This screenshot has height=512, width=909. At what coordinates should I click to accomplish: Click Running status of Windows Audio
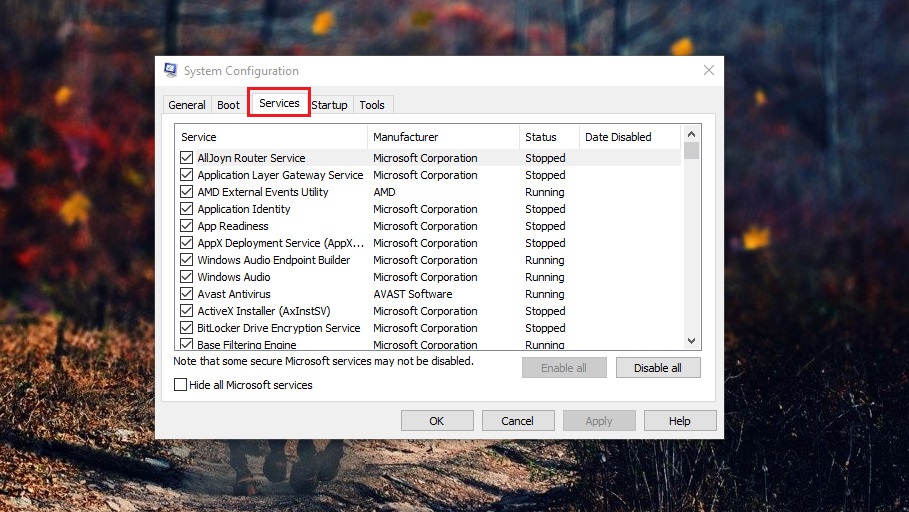pos(544,277)
